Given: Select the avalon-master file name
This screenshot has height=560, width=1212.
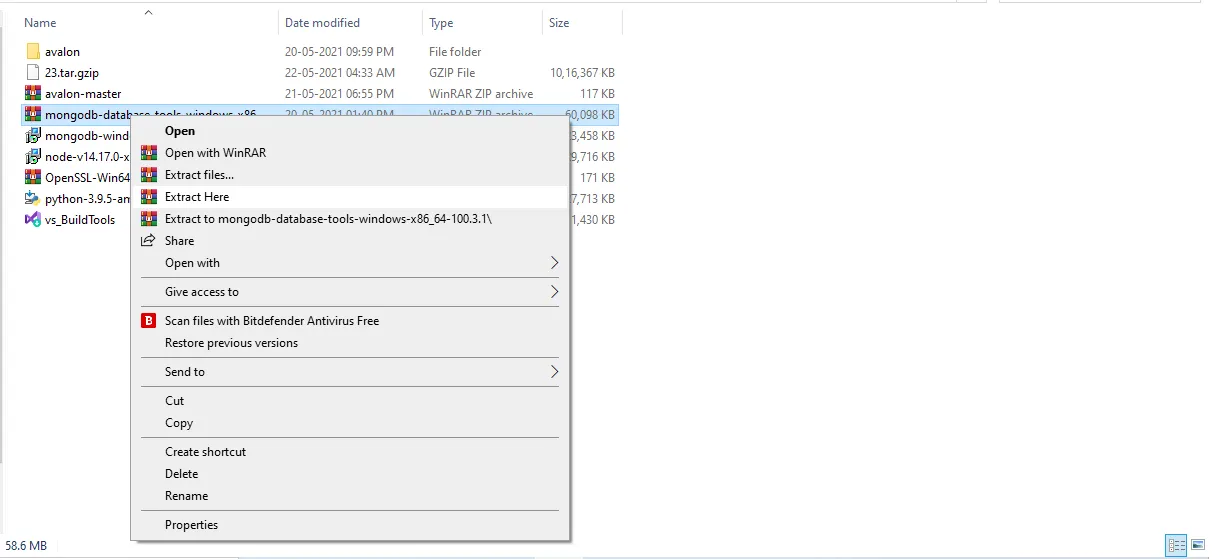Looking at the screenshot, I should click(83, 94).
